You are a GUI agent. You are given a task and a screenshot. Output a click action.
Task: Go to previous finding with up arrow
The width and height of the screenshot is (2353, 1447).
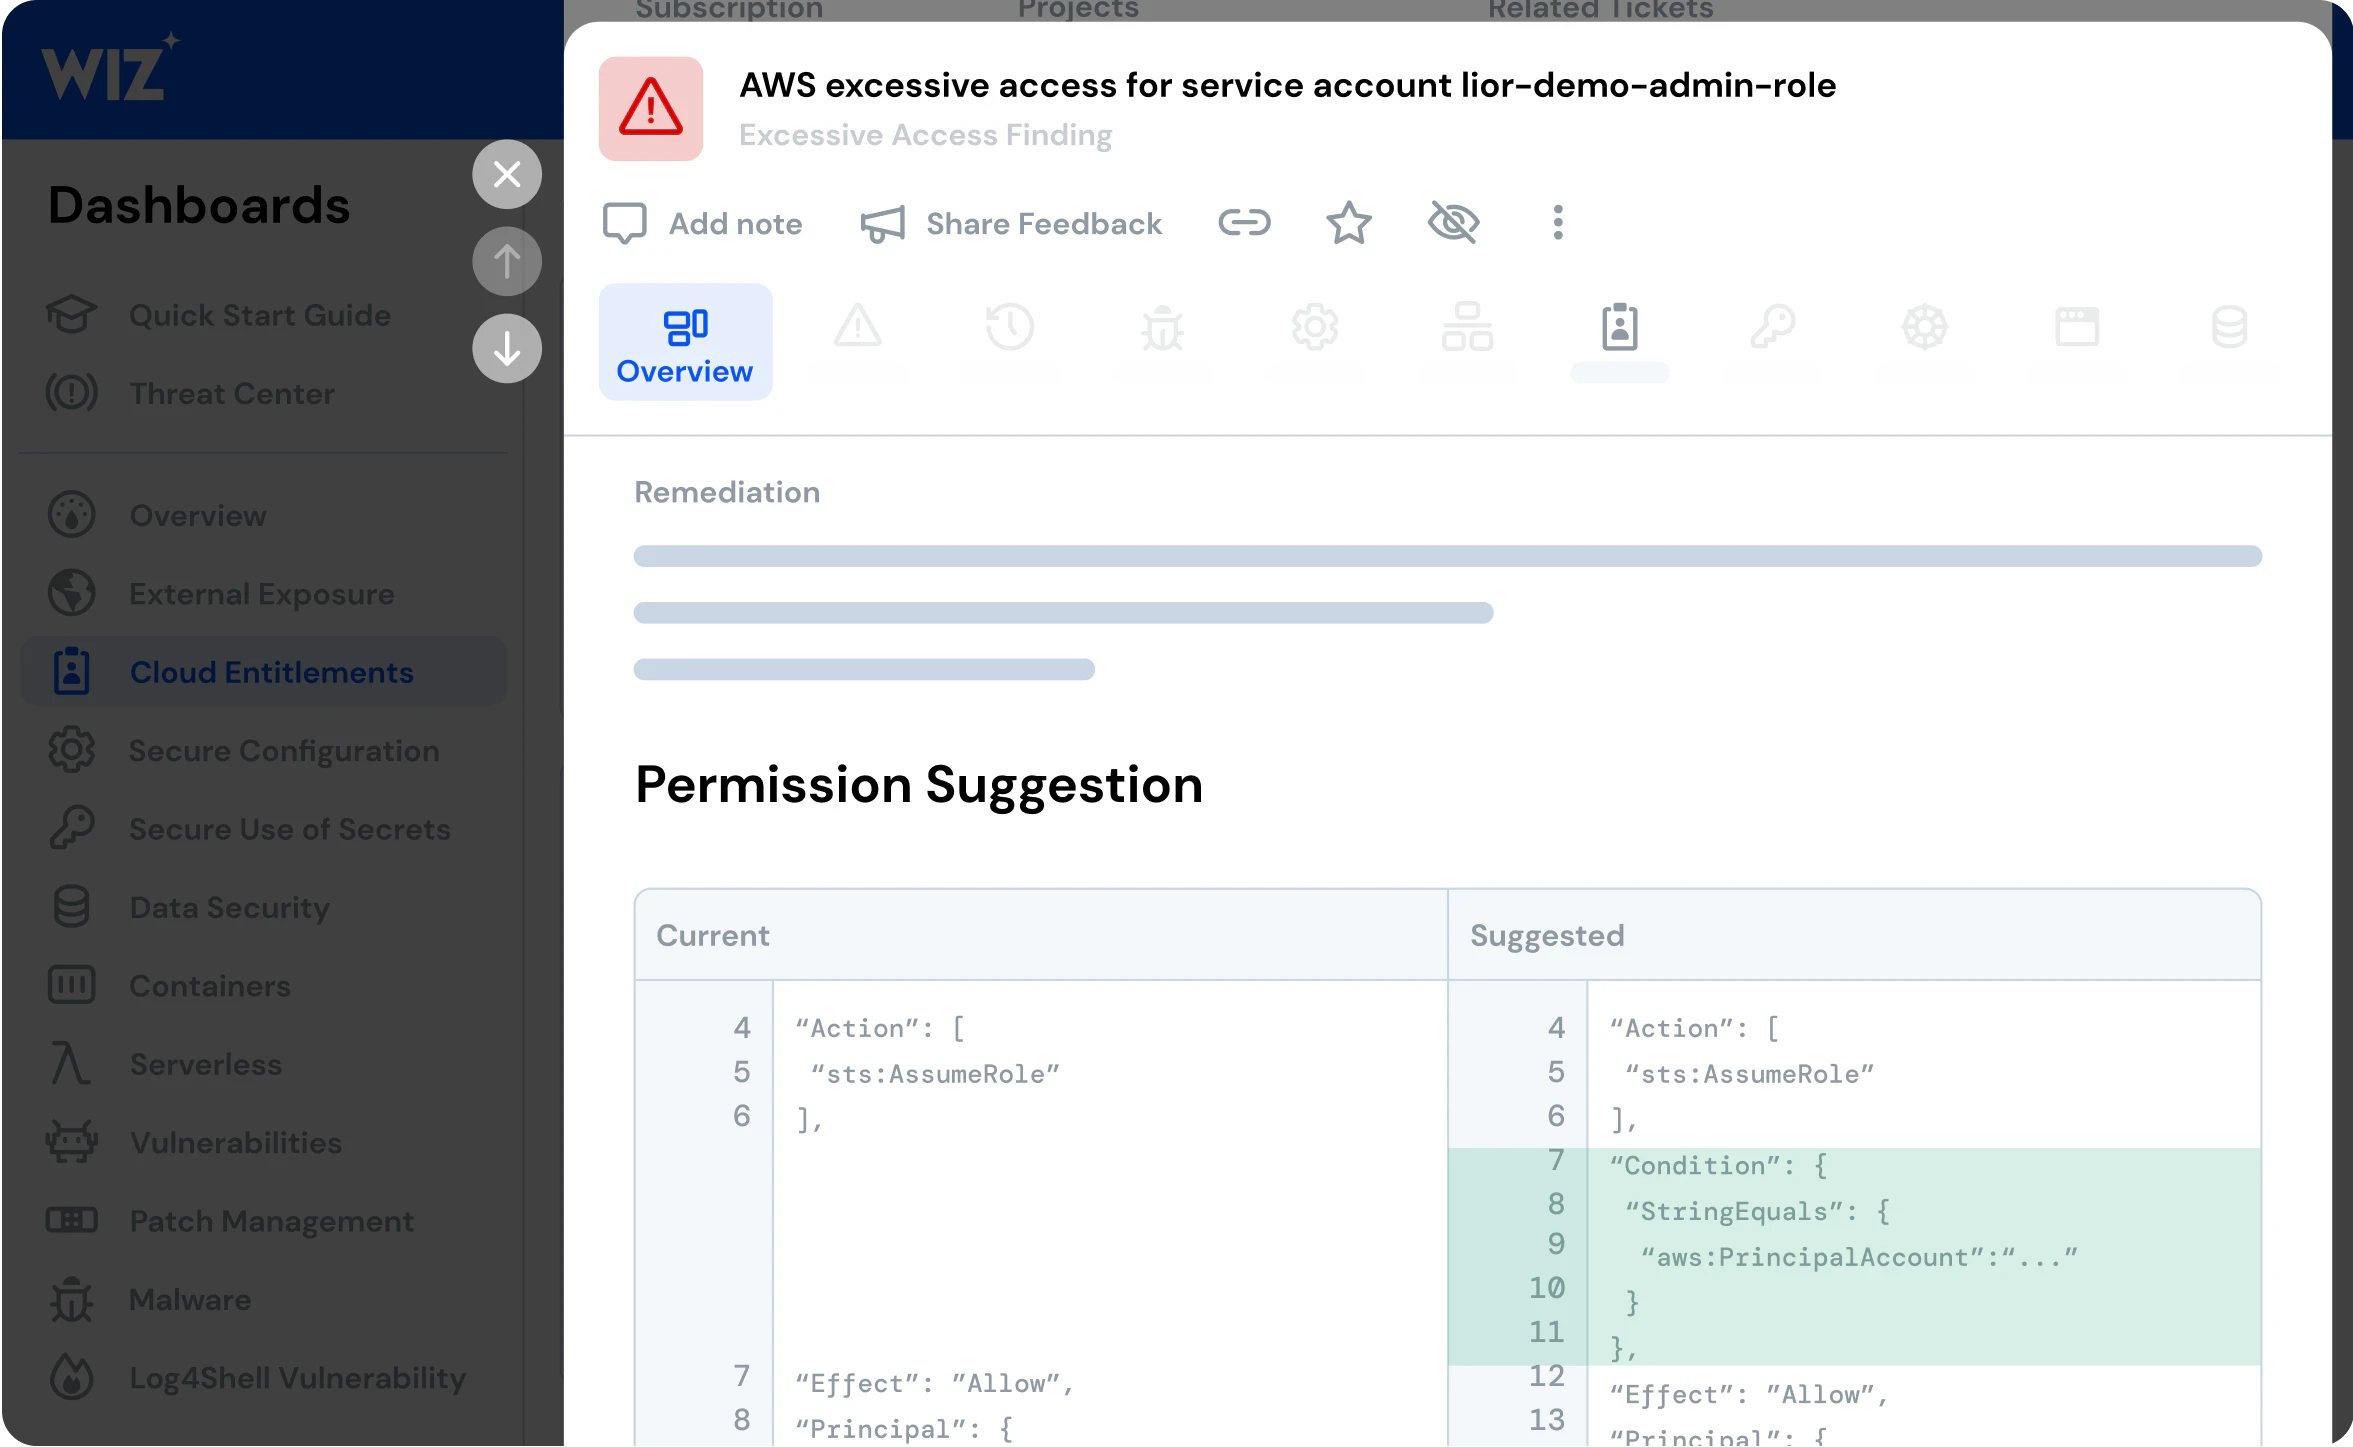(507, 261)
